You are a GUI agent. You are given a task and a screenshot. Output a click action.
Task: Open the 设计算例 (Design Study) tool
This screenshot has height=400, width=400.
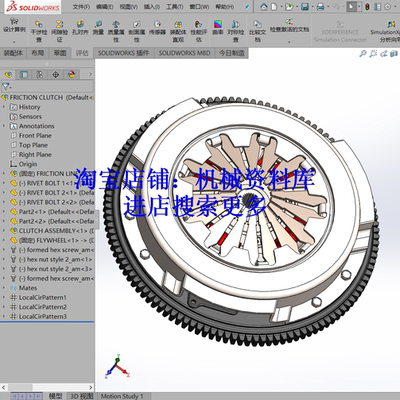14,26
